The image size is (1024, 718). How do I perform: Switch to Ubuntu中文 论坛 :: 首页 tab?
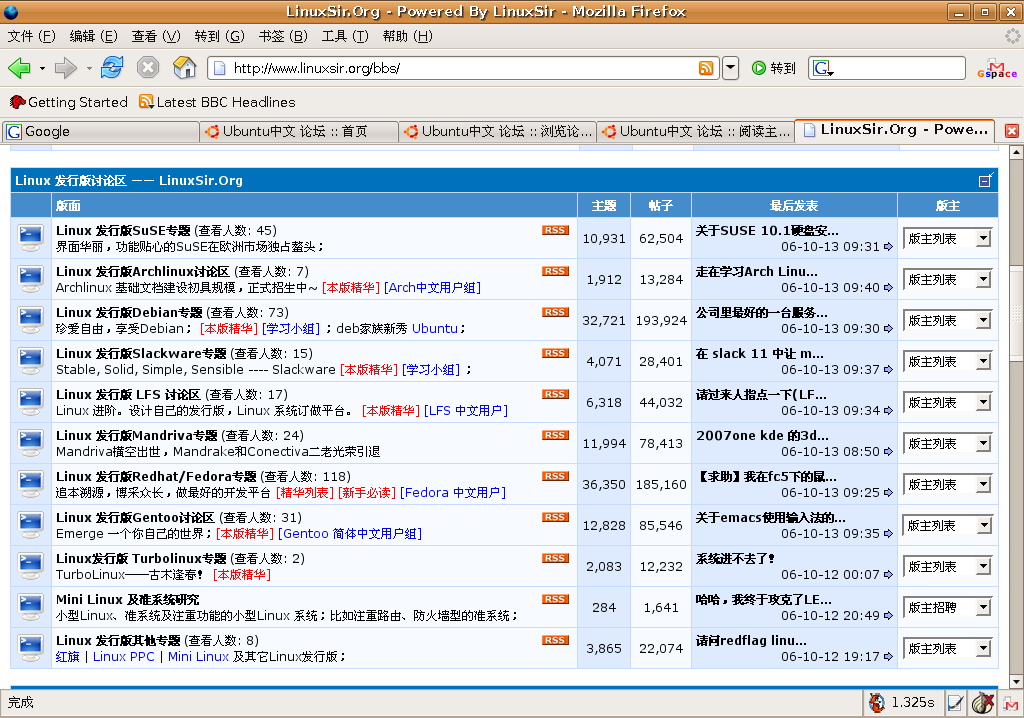(x=299, y=131)
